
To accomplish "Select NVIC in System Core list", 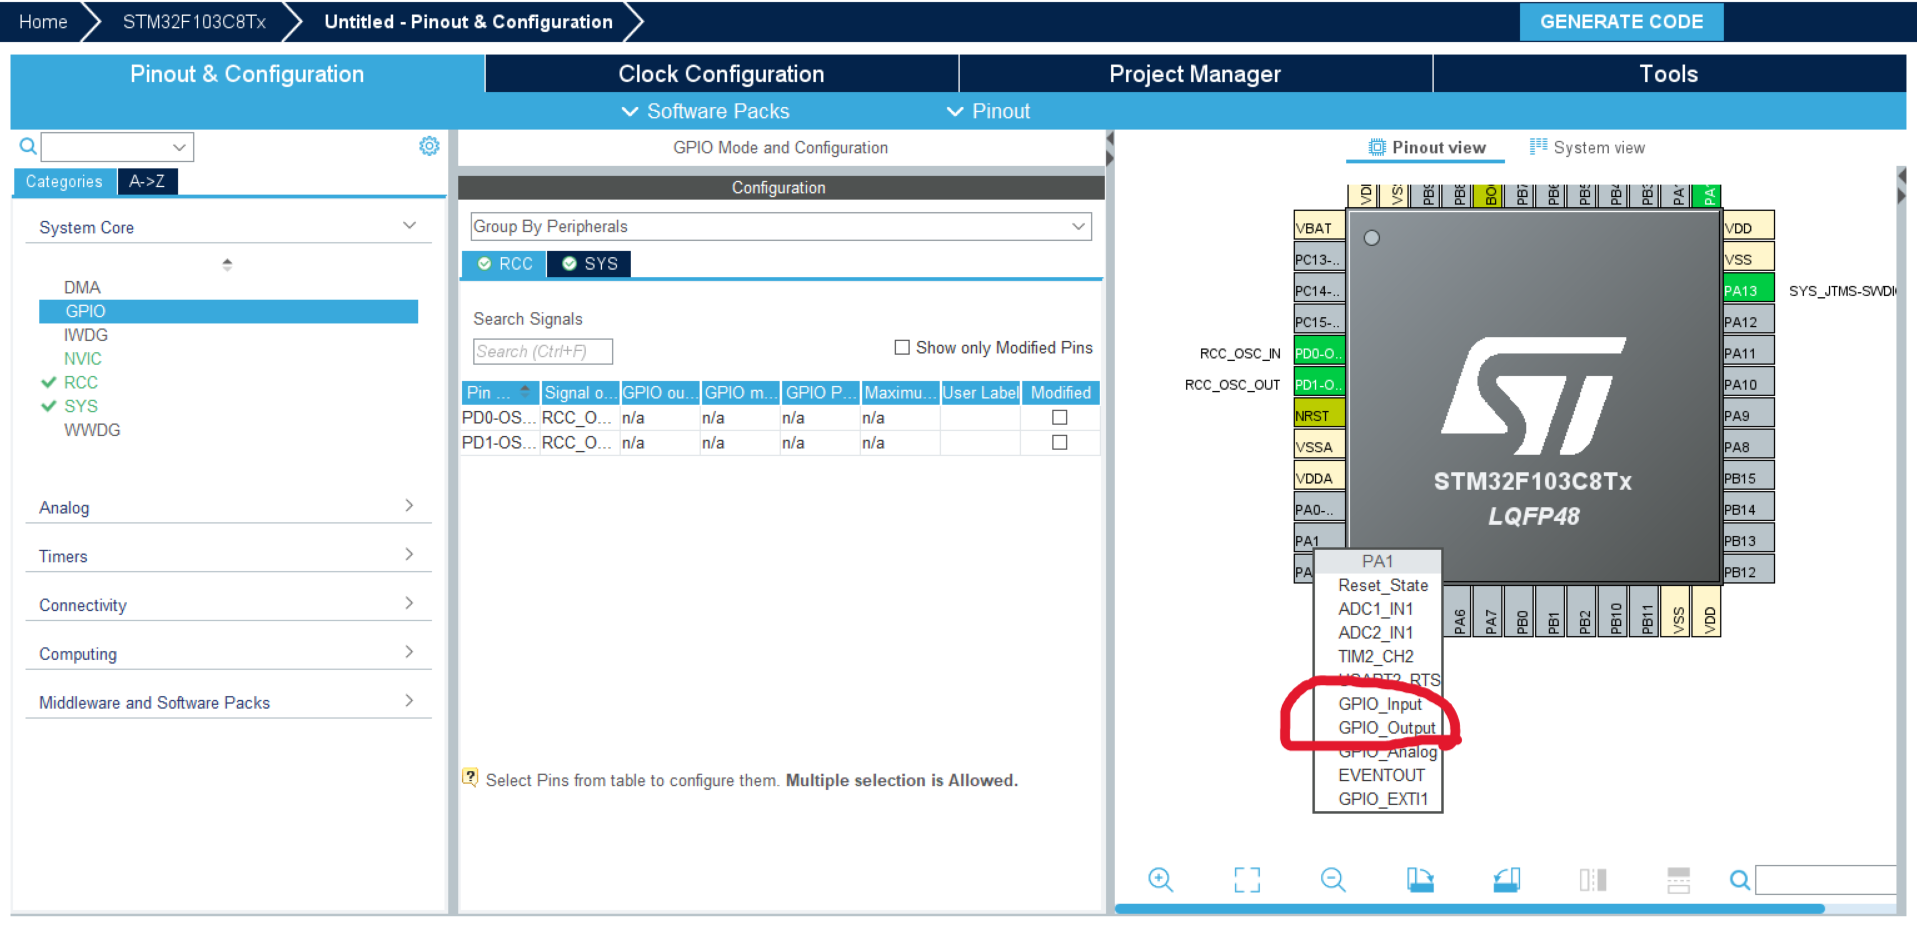I will pyautogui.click(x=82, y=358).
